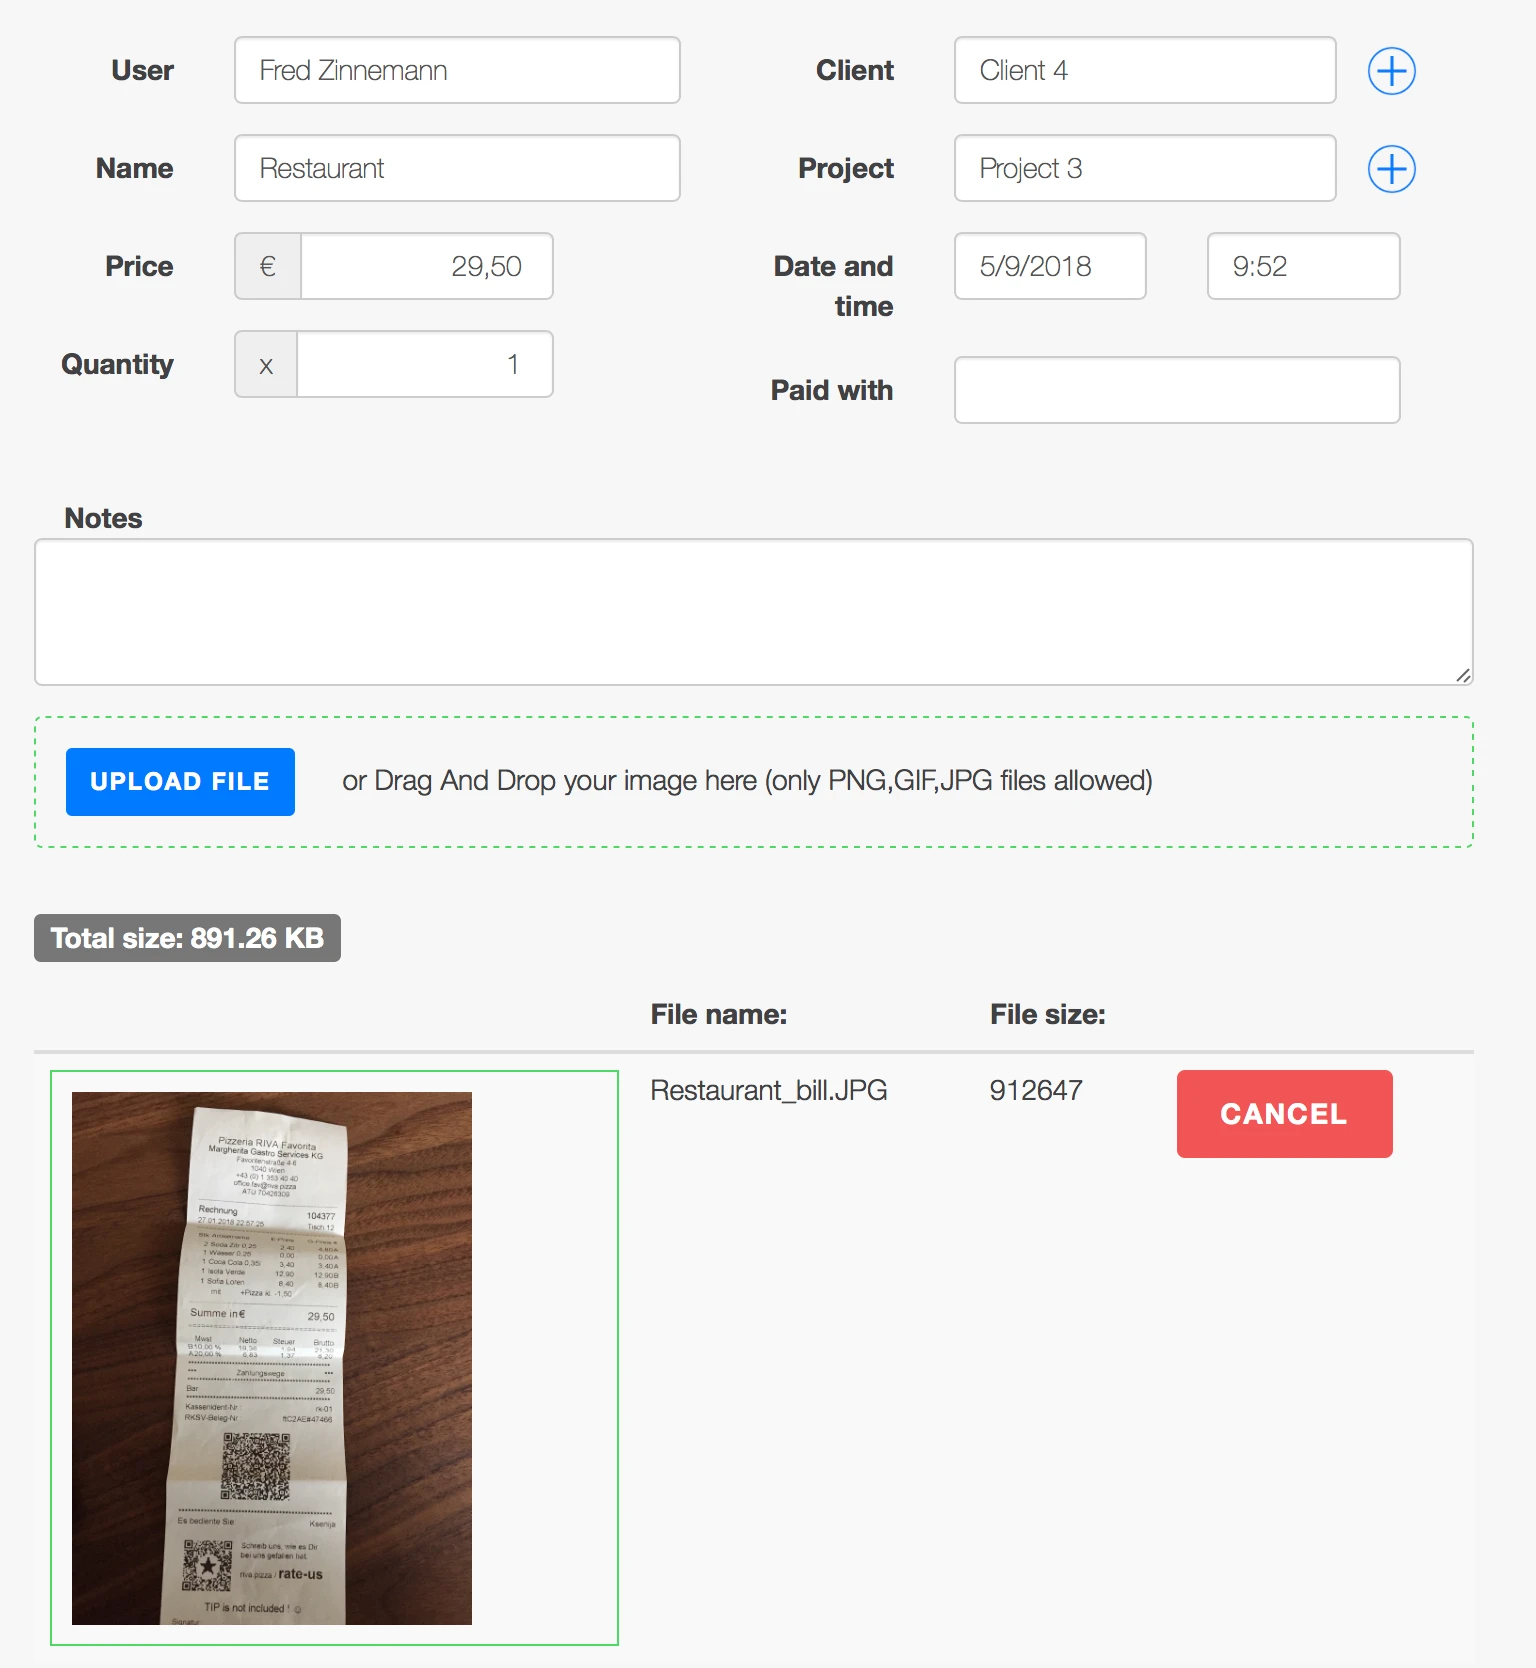Click the euro currency symbol beside Price
Viewport: 1536px width, 1668px height.
(265, 266)
